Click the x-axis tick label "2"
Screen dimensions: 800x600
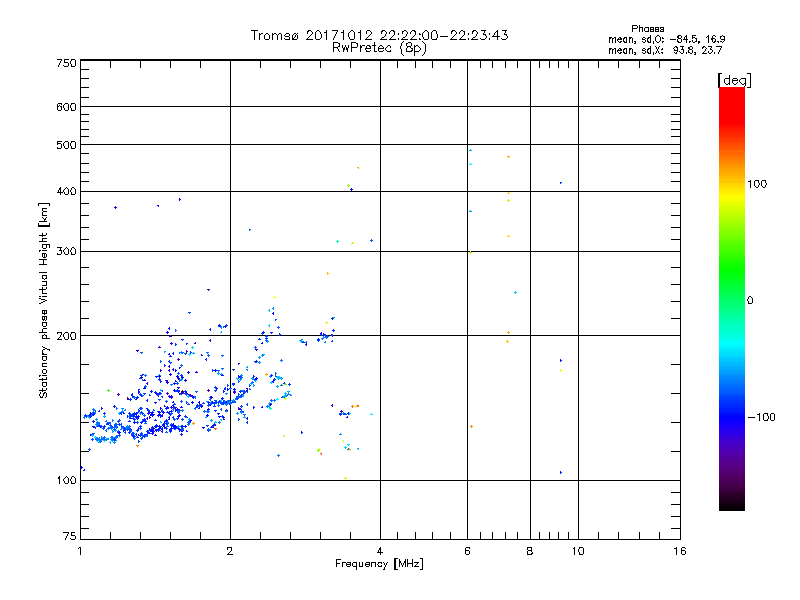click(230, 551)
